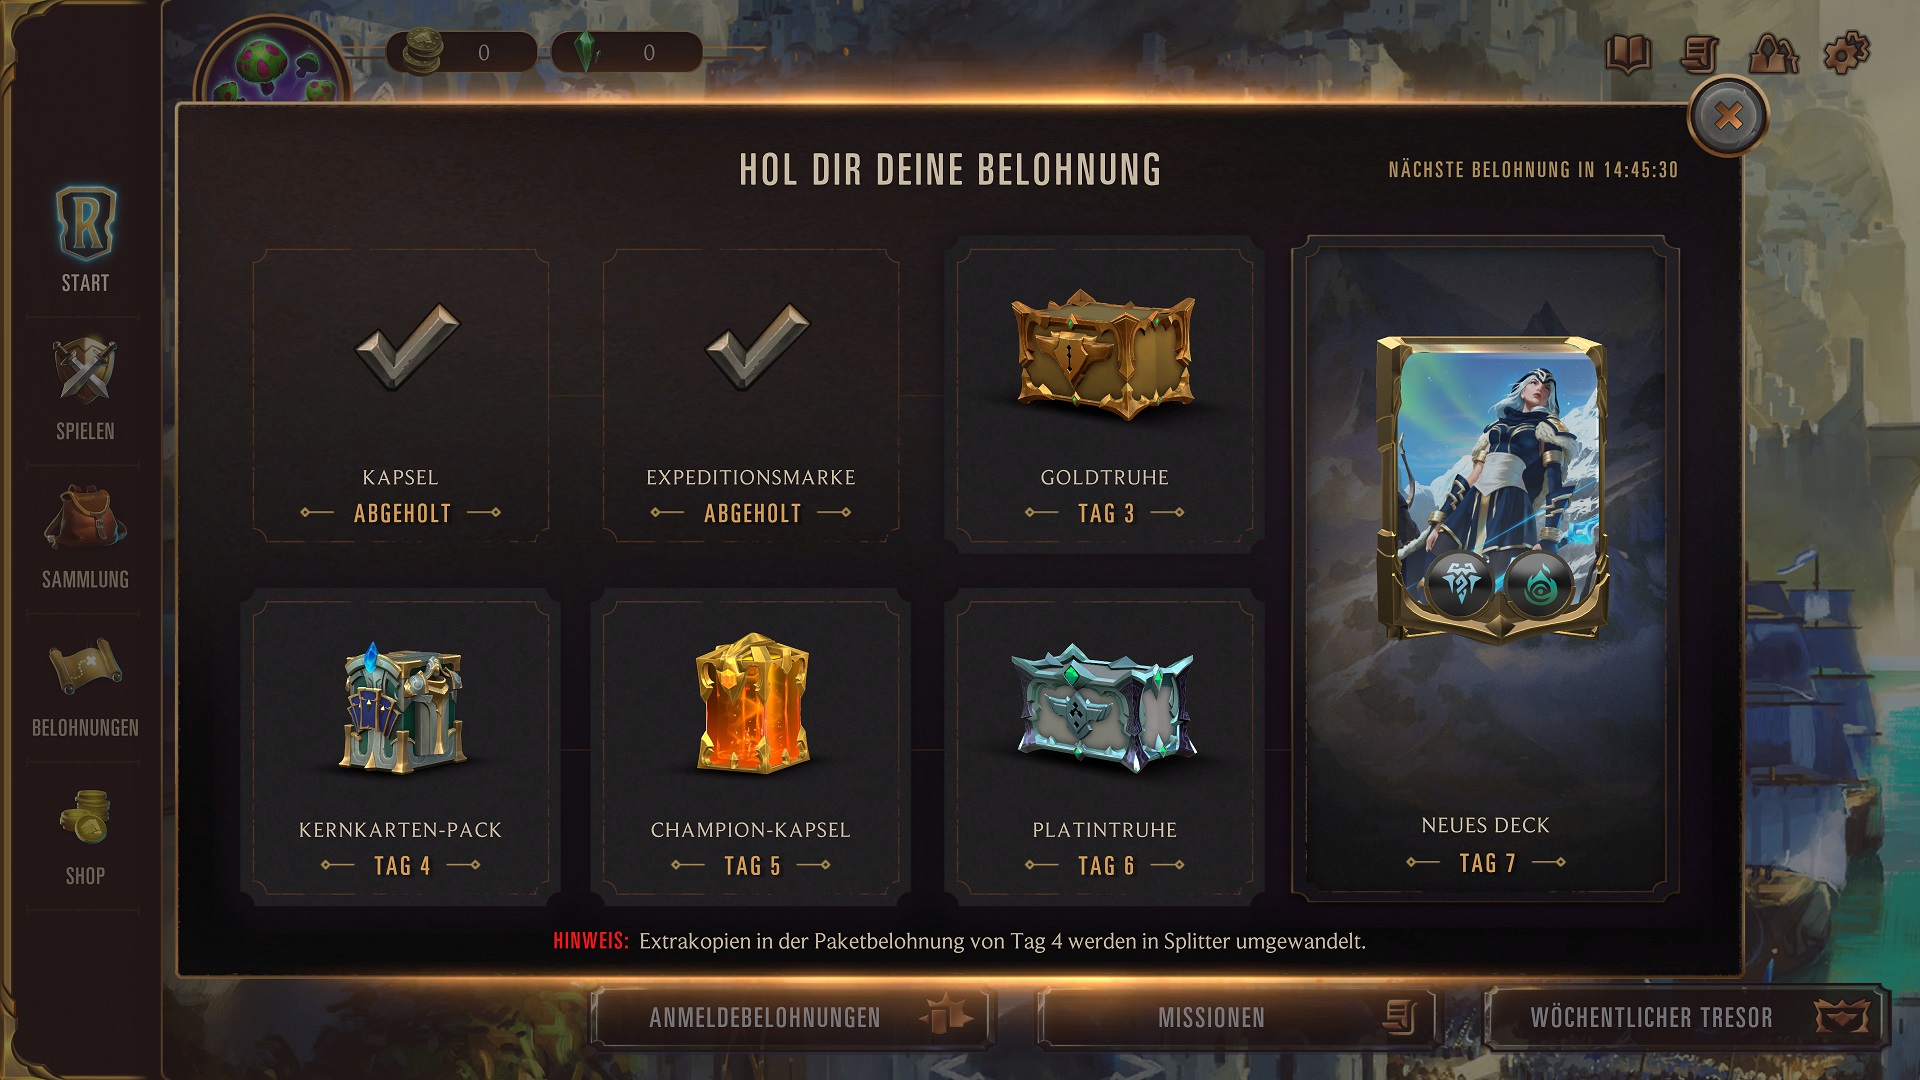Open the book icon at top right

pos(1628,54)
